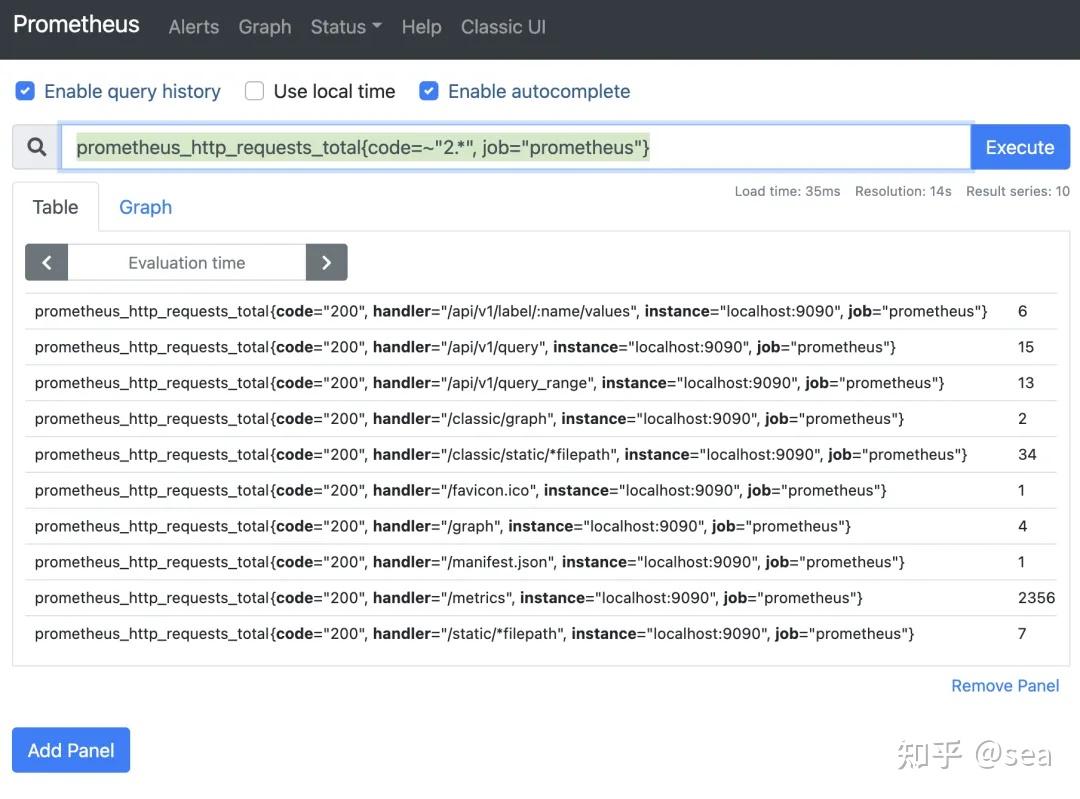Image resolution: width=1080 pixels, height=799 pixels.
Task: Turn off the autocomplete checkbox
Action: [429, 91]
